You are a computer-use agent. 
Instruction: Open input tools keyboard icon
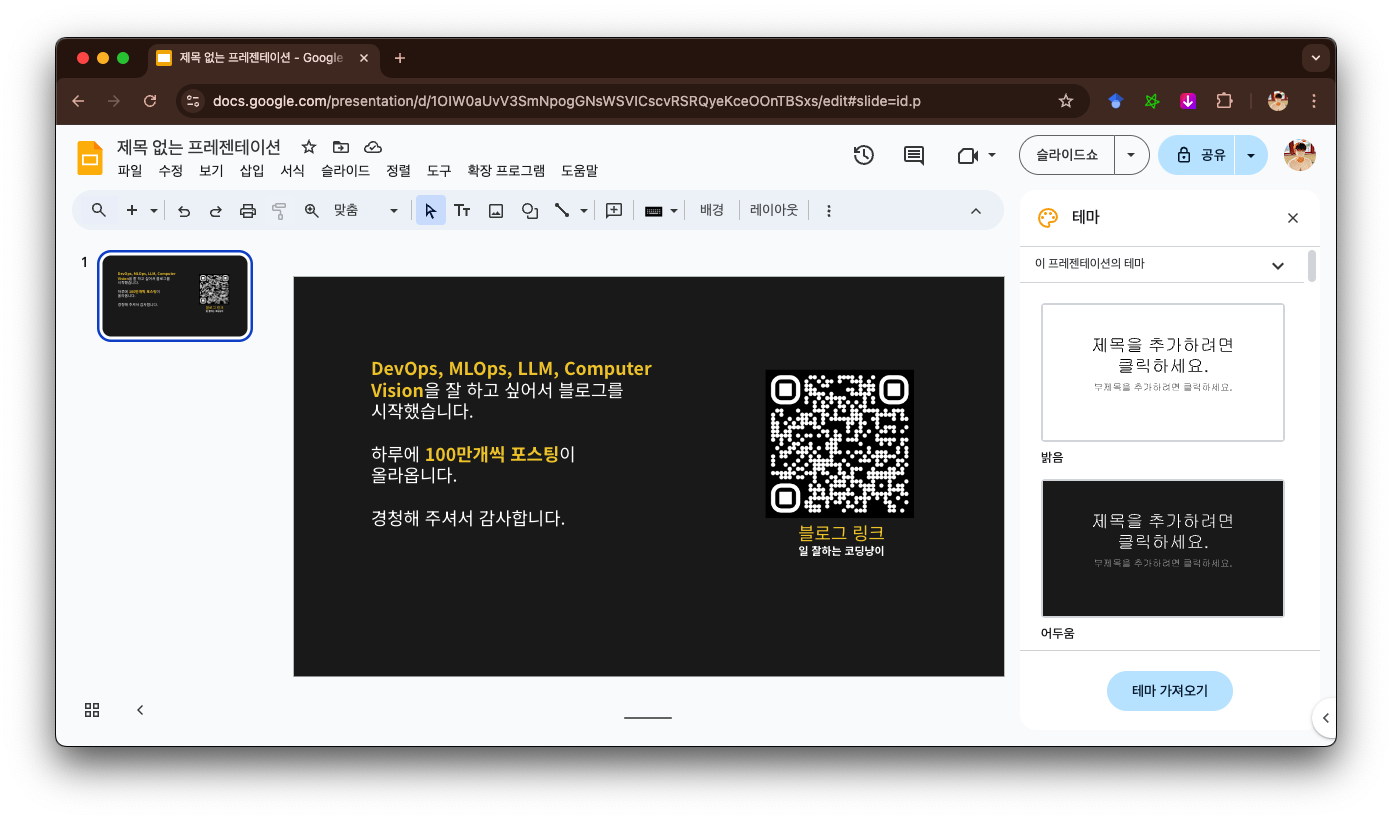coord(654,210)
